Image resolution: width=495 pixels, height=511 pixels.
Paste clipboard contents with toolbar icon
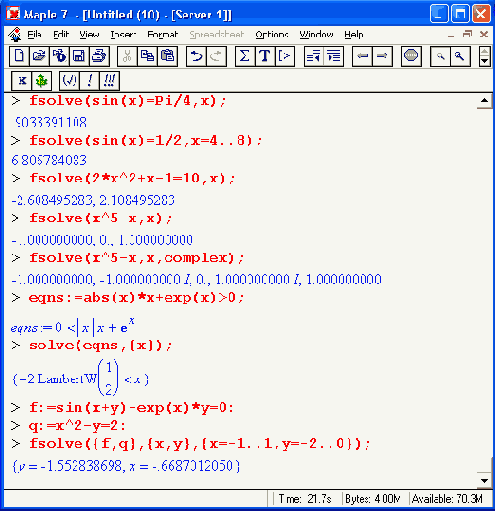(167, 56)
